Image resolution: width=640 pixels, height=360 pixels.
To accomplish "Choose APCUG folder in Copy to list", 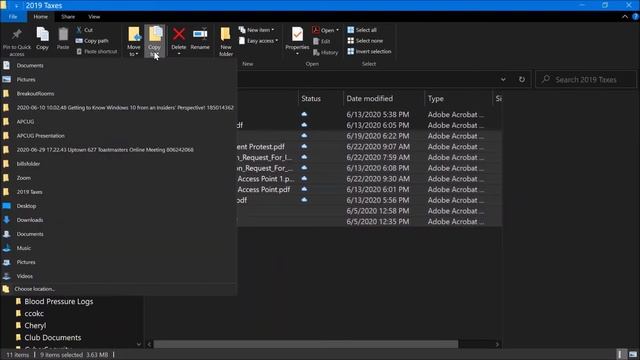I will (x=118, y=122).
